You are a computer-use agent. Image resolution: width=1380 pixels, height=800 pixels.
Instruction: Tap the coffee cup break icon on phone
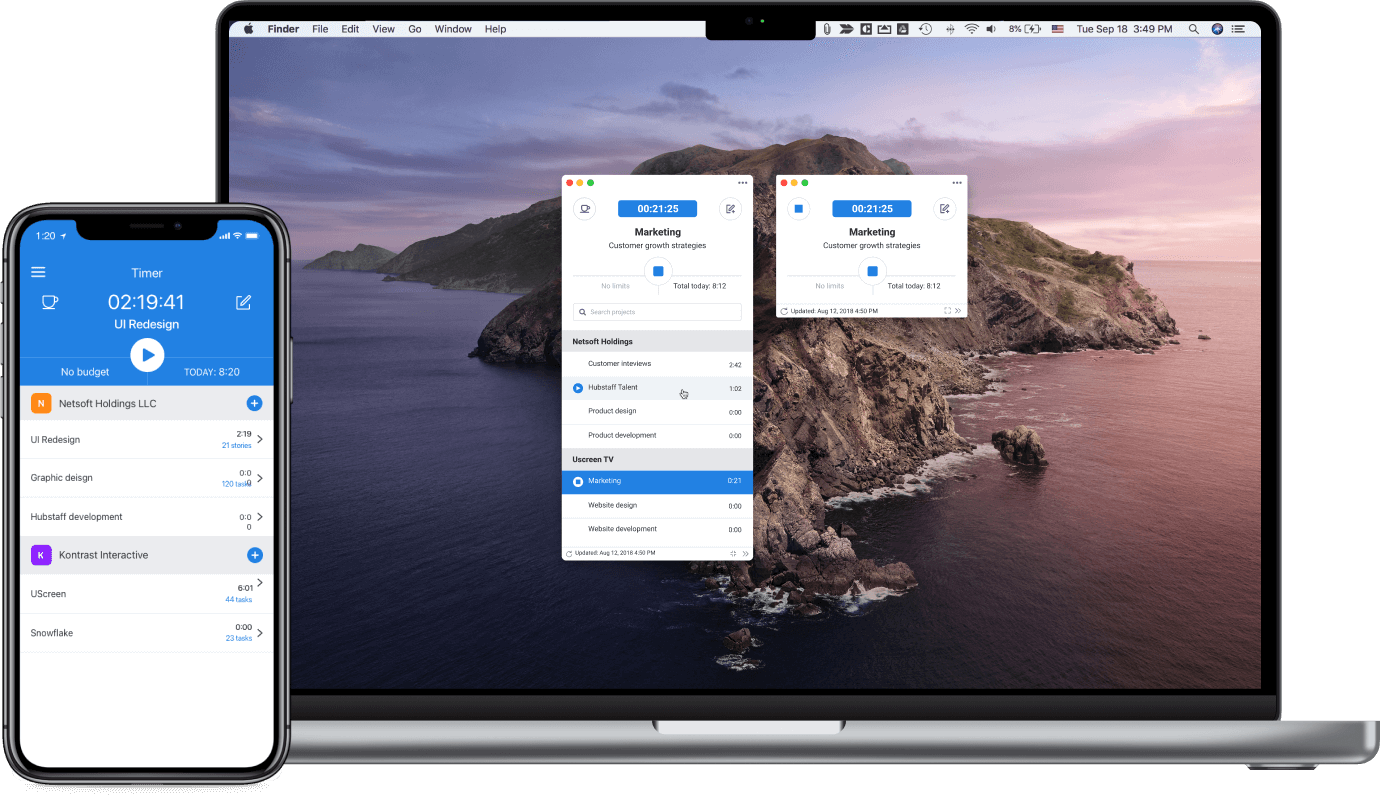click(x=49, y=302)
